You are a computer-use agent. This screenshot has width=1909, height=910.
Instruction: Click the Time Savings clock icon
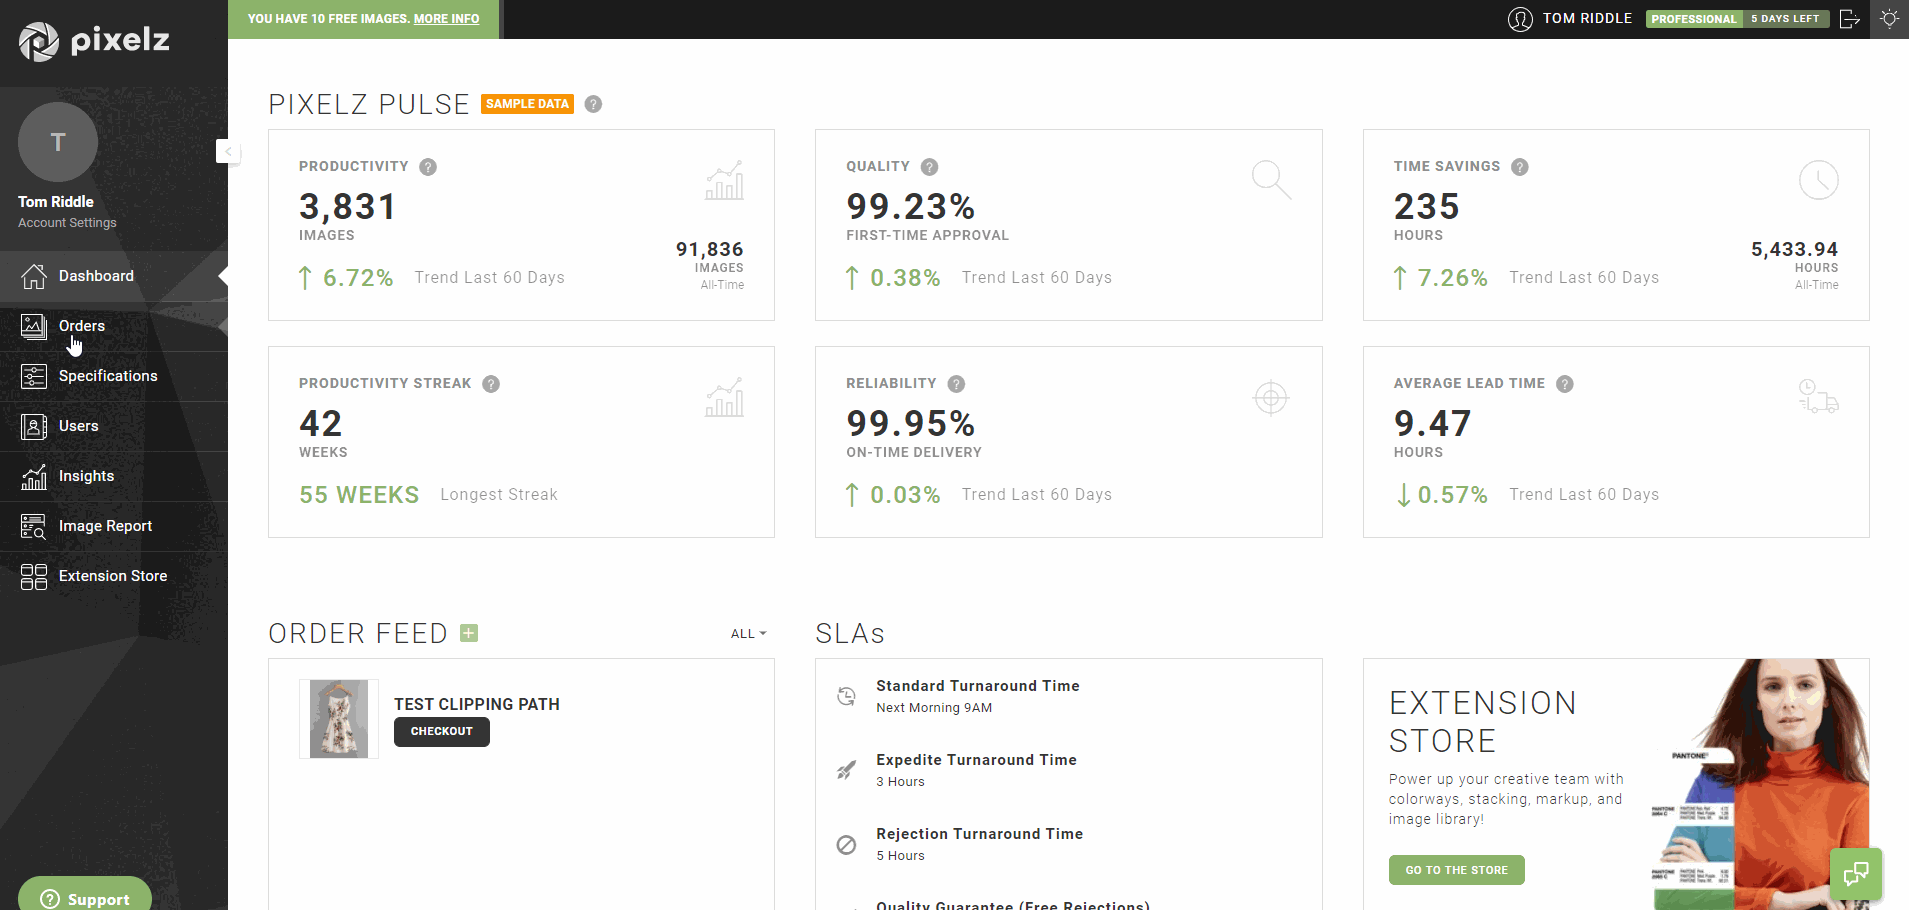point(1819,180)
